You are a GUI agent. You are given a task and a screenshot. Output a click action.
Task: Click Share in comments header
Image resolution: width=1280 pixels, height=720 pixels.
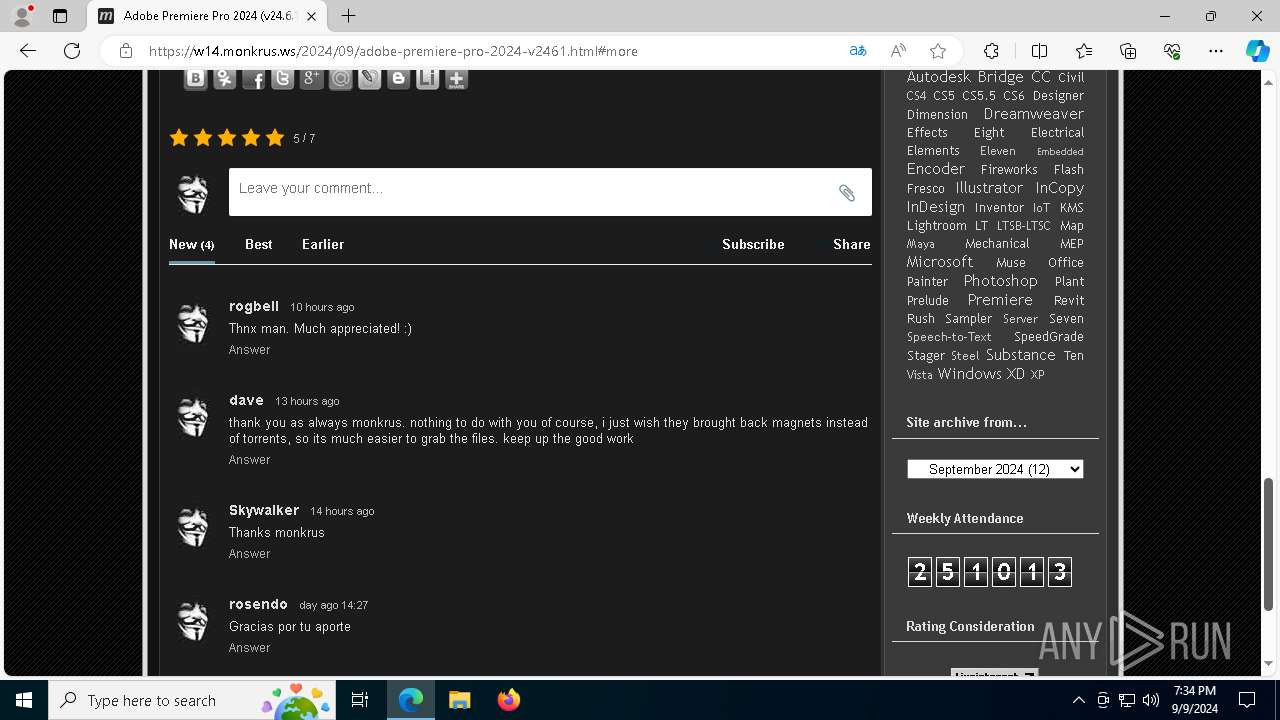coord(852,244)
